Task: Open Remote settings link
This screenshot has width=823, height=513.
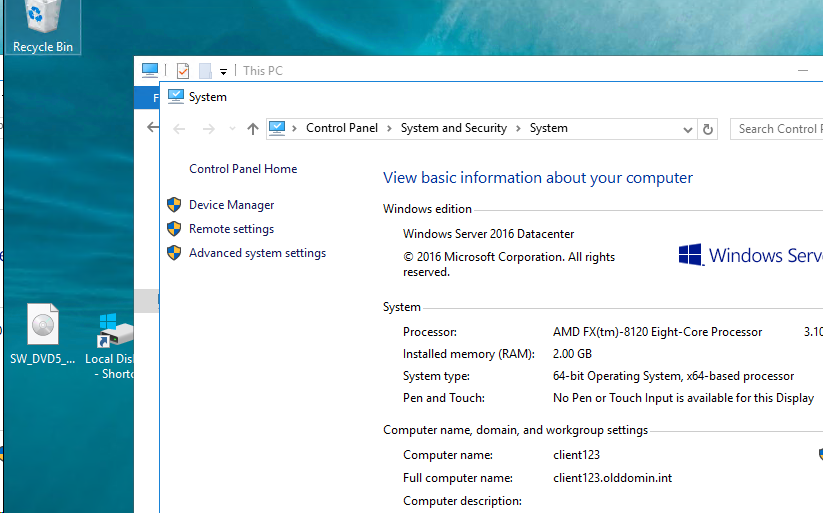Action: tap(231, 229)
